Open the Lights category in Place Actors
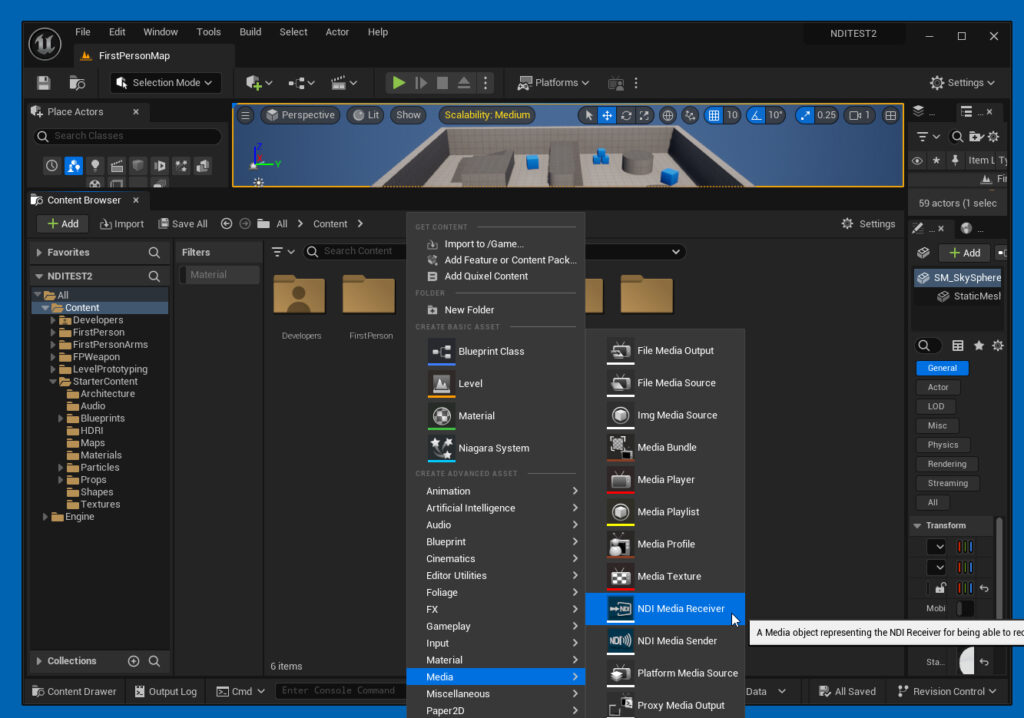The width and height of the screenshot is (1024, 718). pyautogui.click(x=94, y=166)
